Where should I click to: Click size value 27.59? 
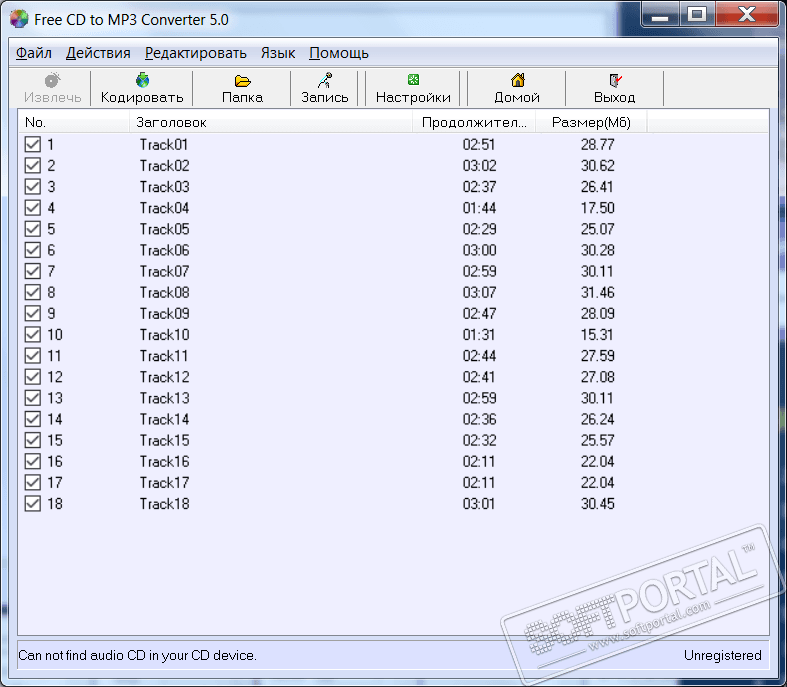point(598,355)
